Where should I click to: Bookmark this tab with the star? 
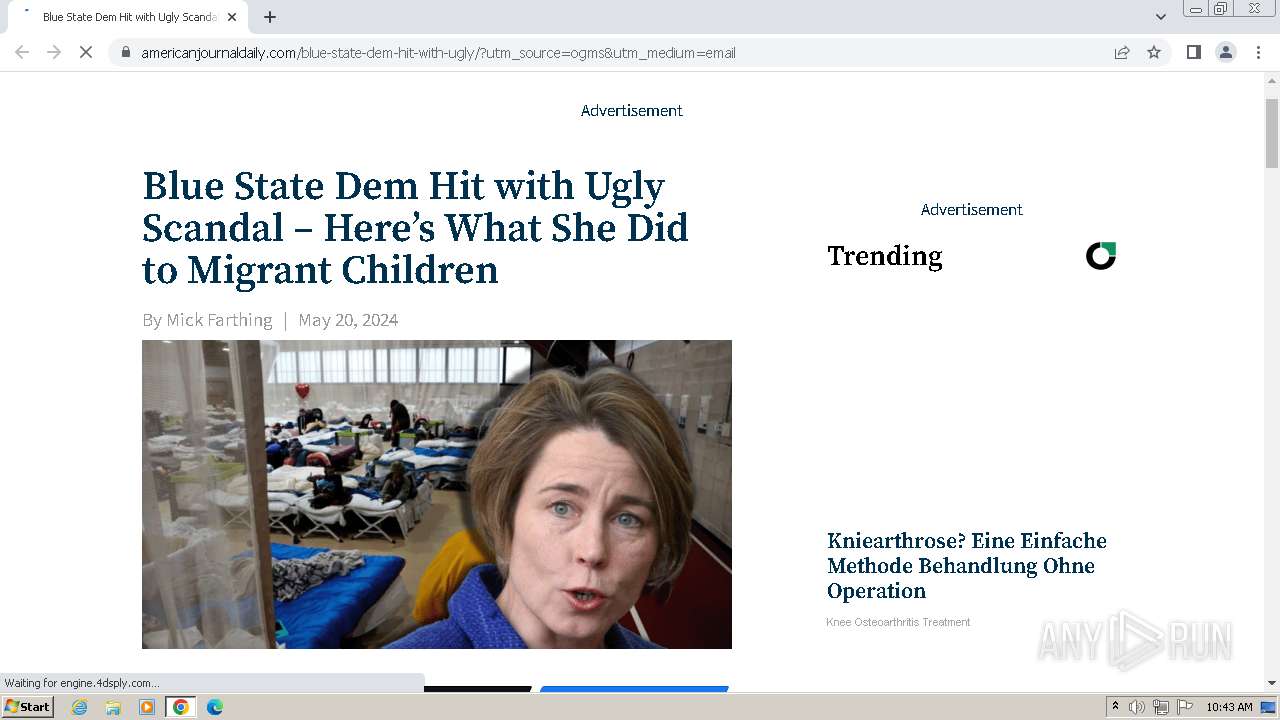[1154, 52]
